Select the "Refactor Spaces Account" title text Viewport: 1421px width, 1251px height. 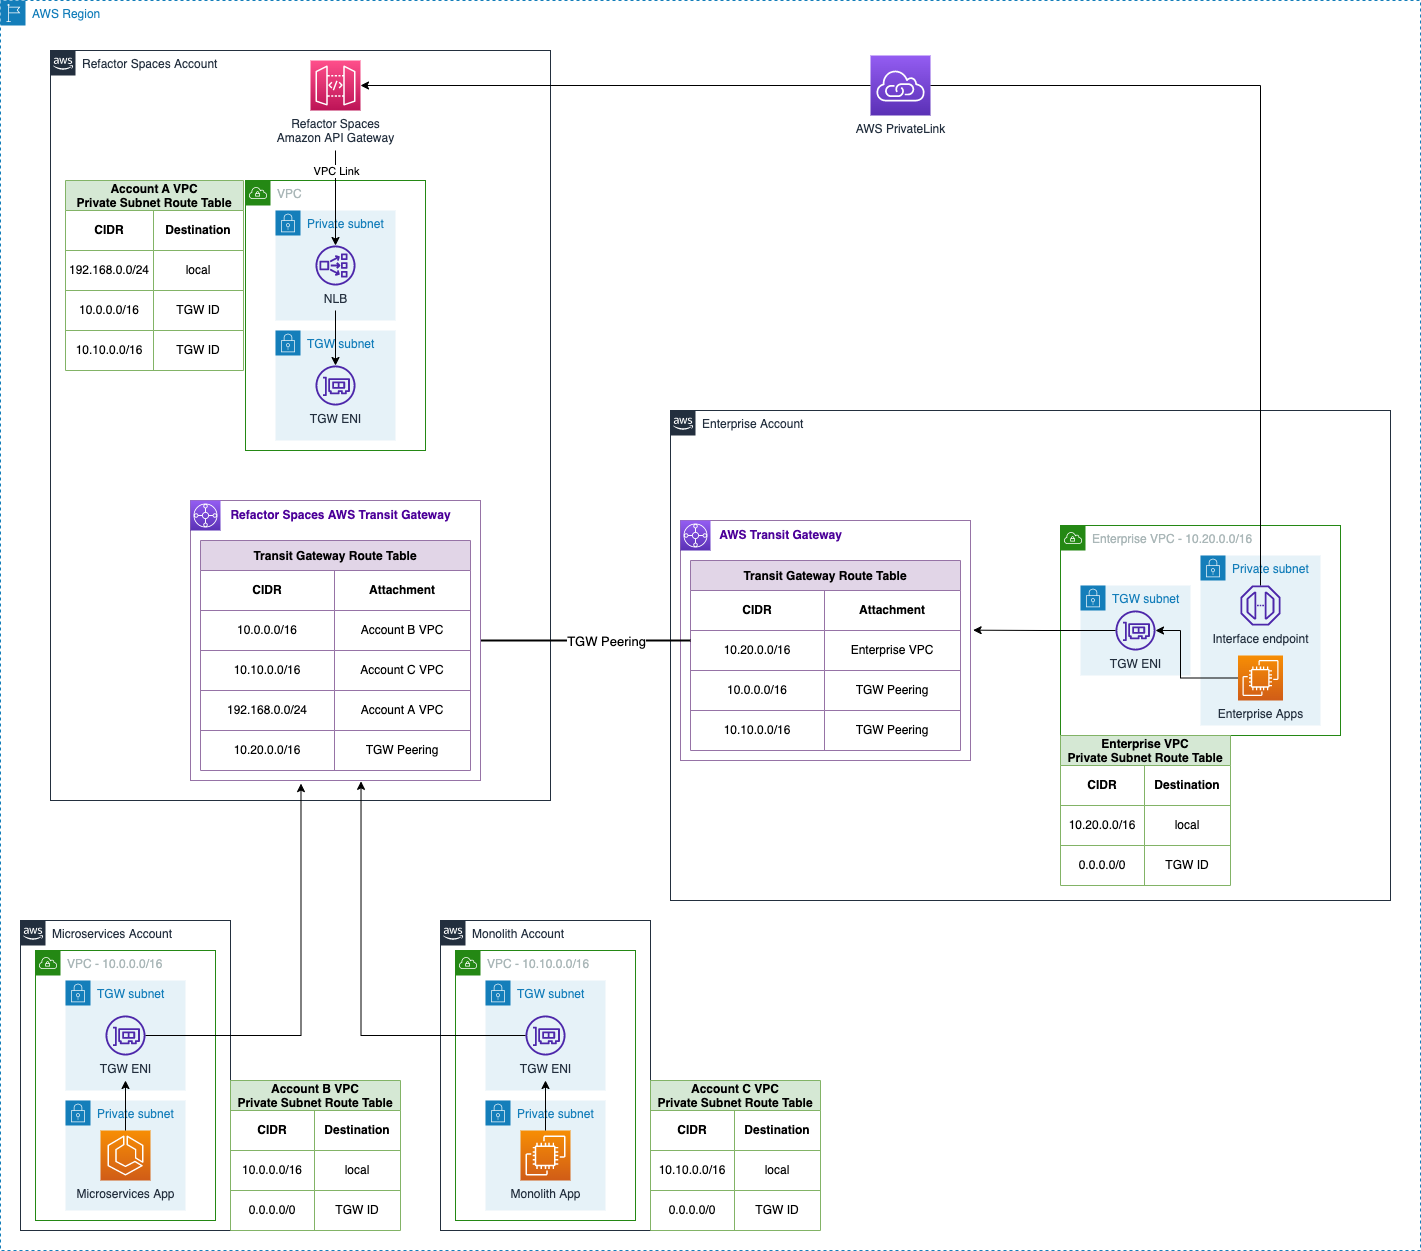[x=150, y=64]
